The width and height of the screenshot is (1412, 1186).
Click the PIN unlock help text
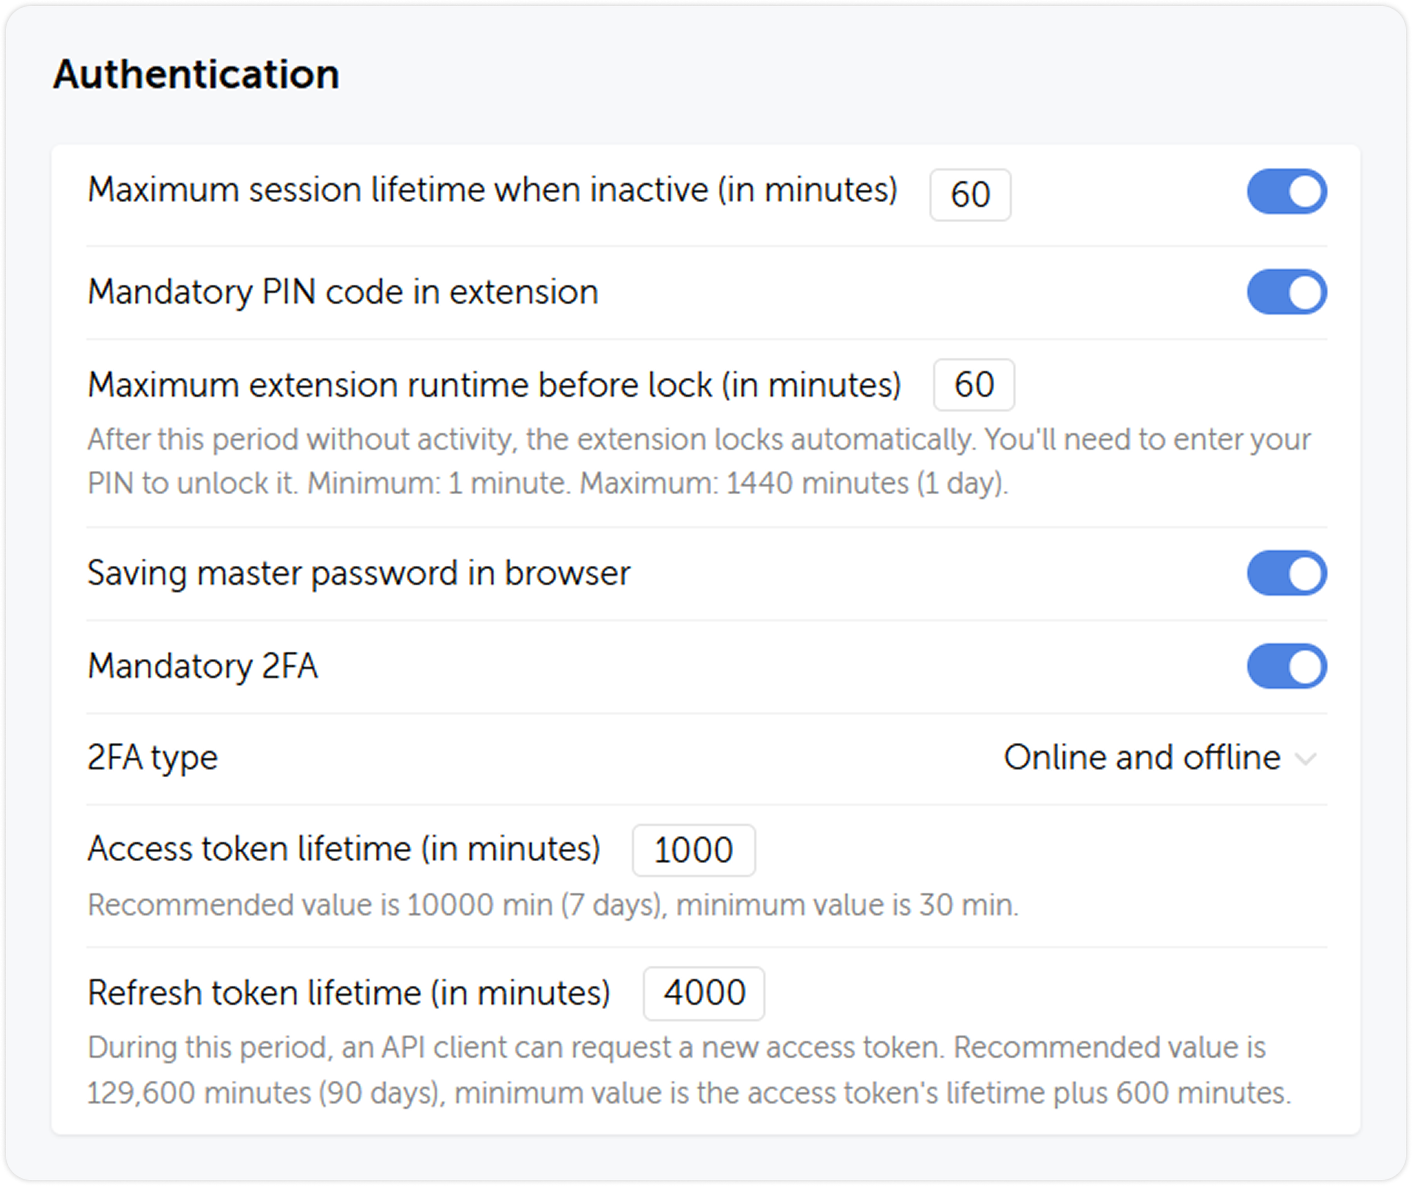tap(698, 460)
